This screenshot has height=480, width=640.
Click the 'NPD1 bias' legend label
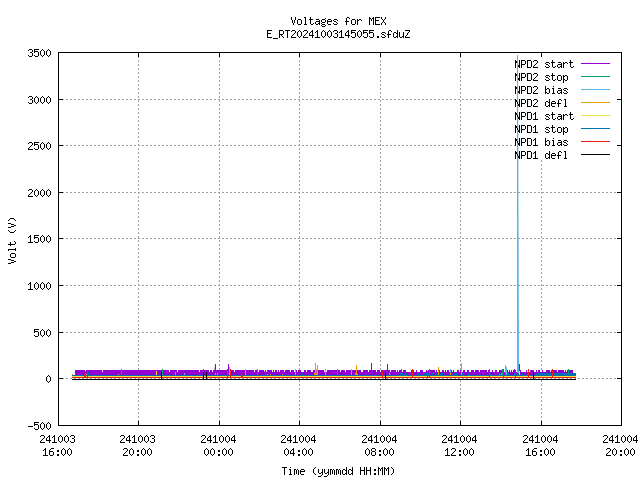(x=541, y=142)
